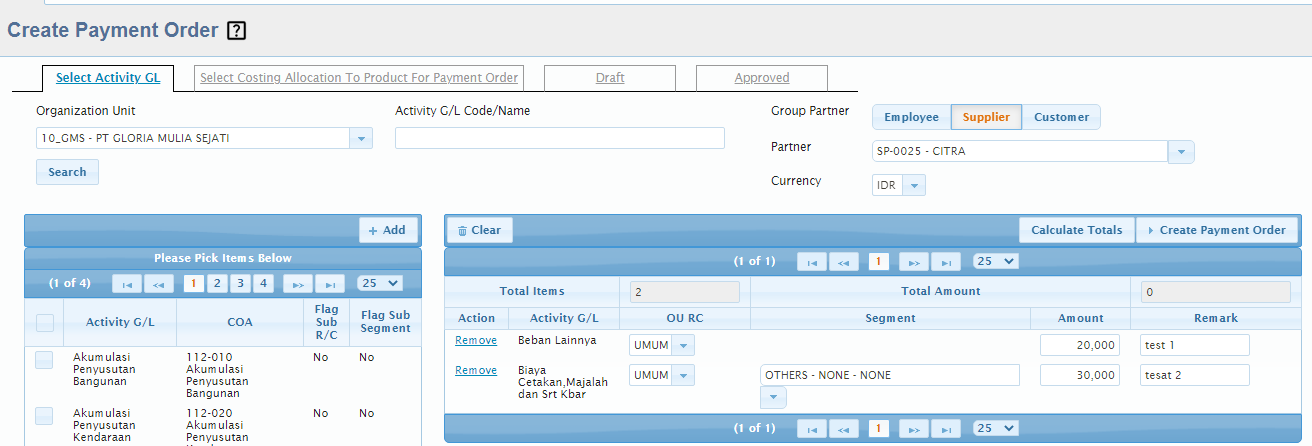Open OU RC dropdown for Biaya Cetakan row
The image size is (1312, 446).
[x=682, y=375]
